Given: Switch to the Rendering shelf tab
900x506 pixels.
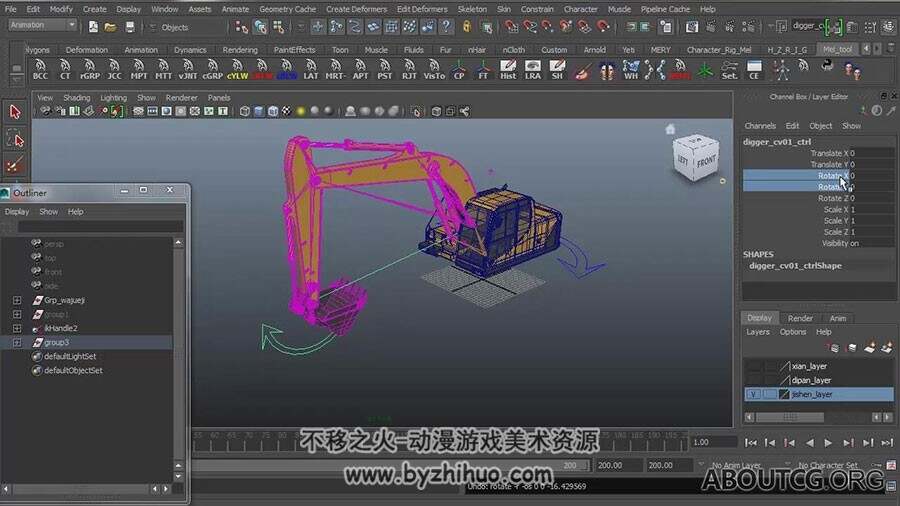Looking at the screenshot, I should [240, 50].
